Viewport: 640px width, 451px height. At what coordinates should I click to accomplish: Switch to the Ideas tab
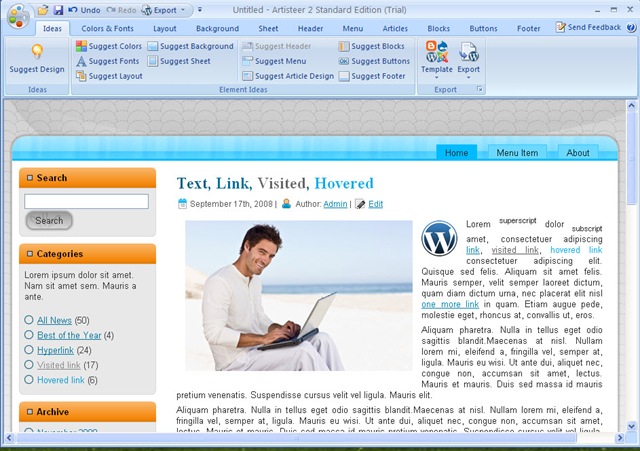coord(52,29)
